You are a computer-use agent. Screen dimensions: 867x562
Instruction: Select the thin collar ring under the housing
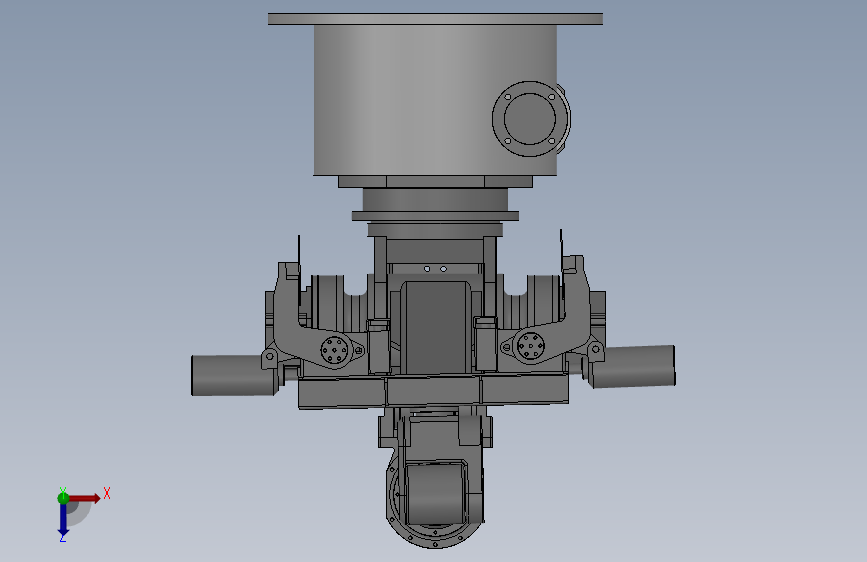[x=435, y=216]
